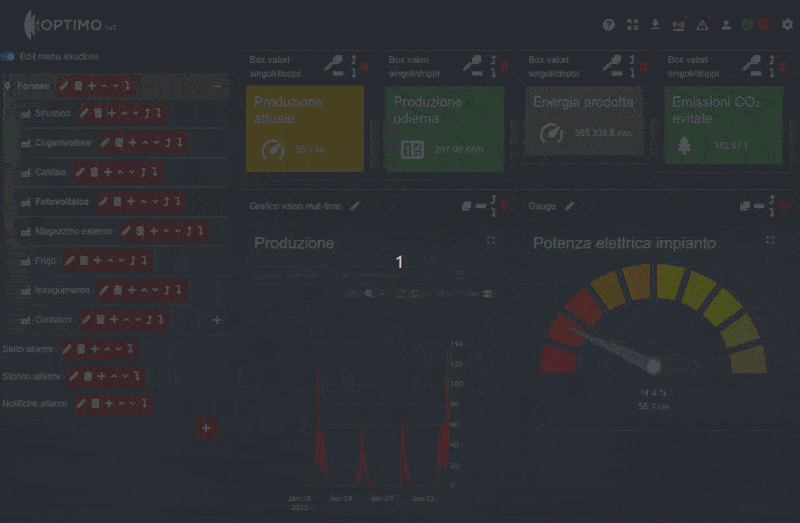Expand the Produzione chart to fullscreen

click(491, 240)
